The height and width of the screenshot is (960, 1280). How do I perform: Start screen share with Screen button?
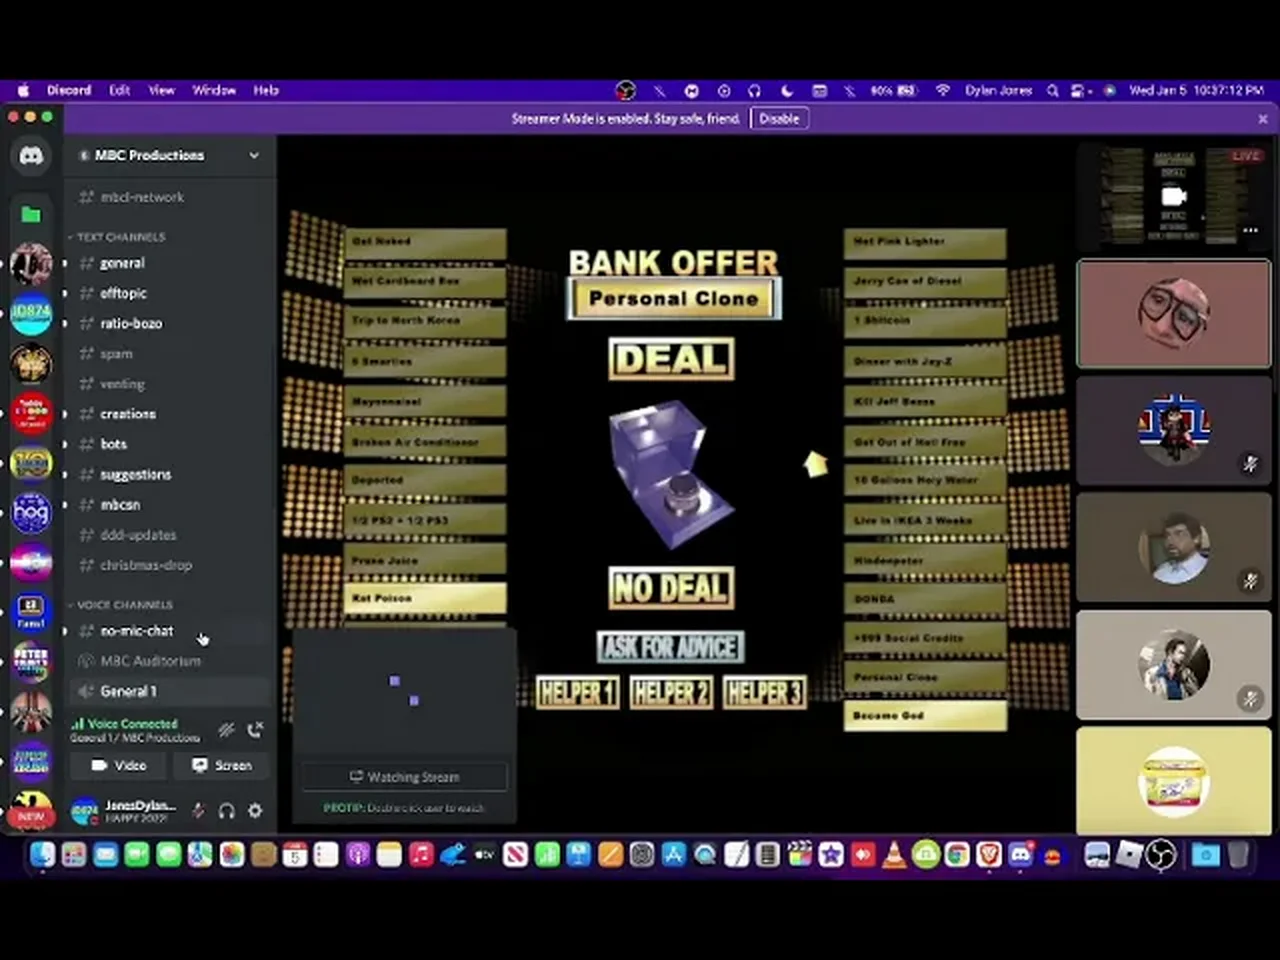tap(222, 765)
